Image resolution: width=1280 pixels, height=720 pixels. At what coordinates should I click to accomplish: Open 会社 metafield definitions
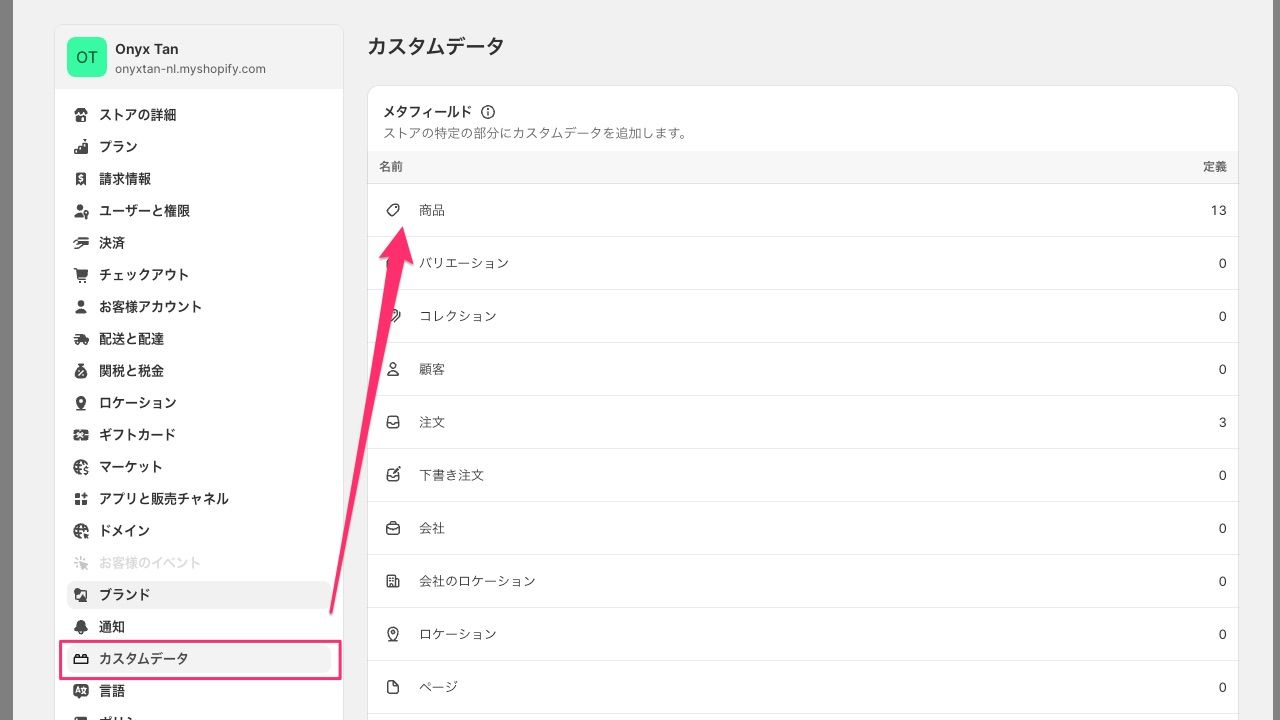point(803,528)
